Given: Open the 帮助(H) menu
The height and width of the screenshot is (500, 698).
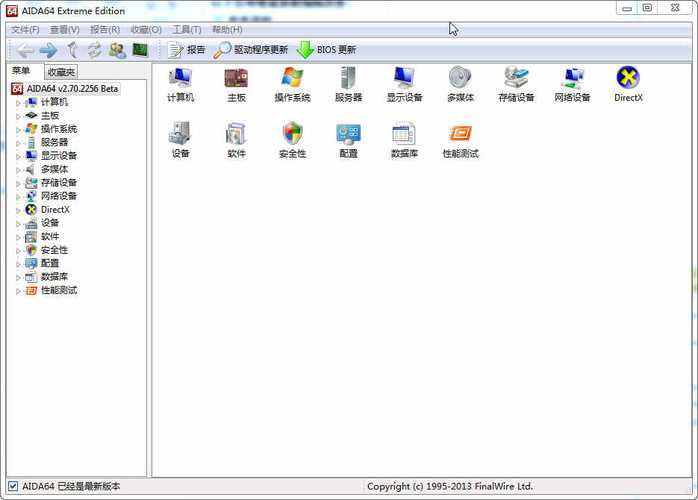Looking at the screenshot, I should coord(227,30).
